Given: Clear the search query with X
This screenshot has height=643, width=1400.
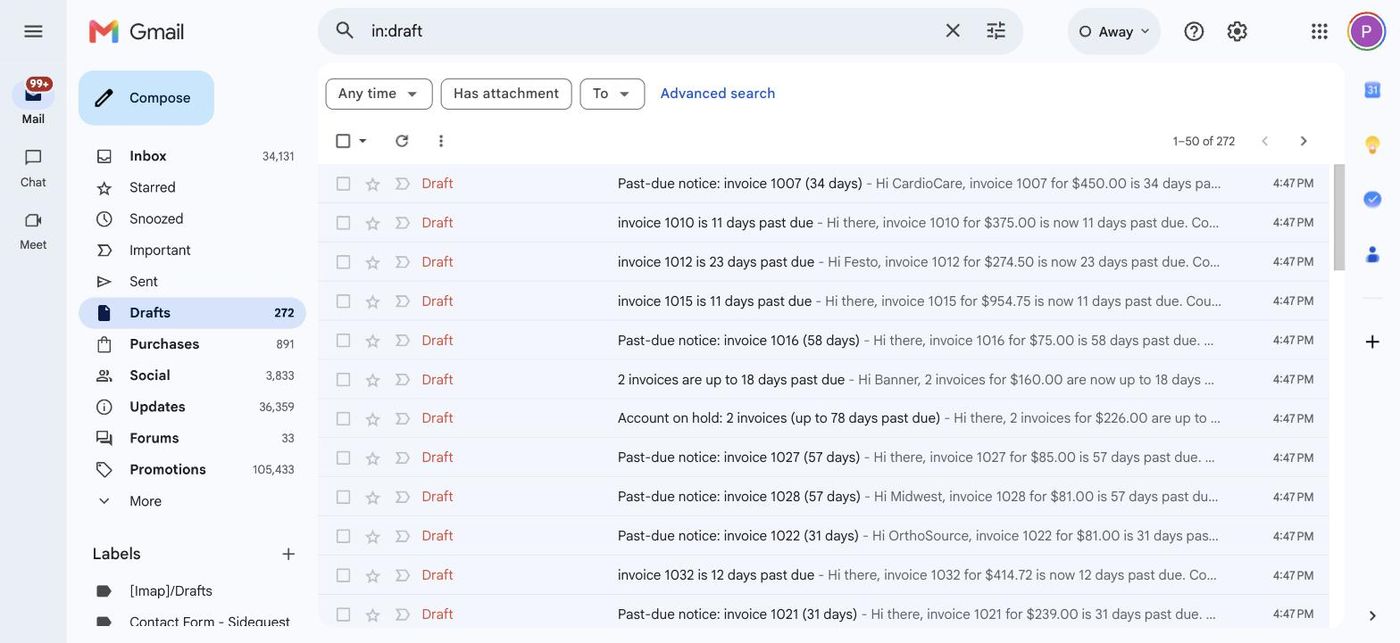Looking at the screenshot, I should click(x=953, y=31).
